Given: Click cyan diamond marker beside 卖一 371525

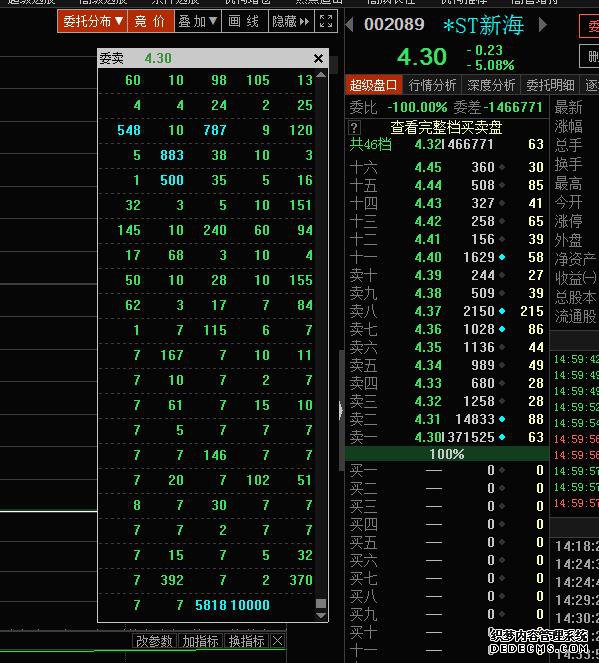Looking at the screenshot, I should (x=502, y=437).
